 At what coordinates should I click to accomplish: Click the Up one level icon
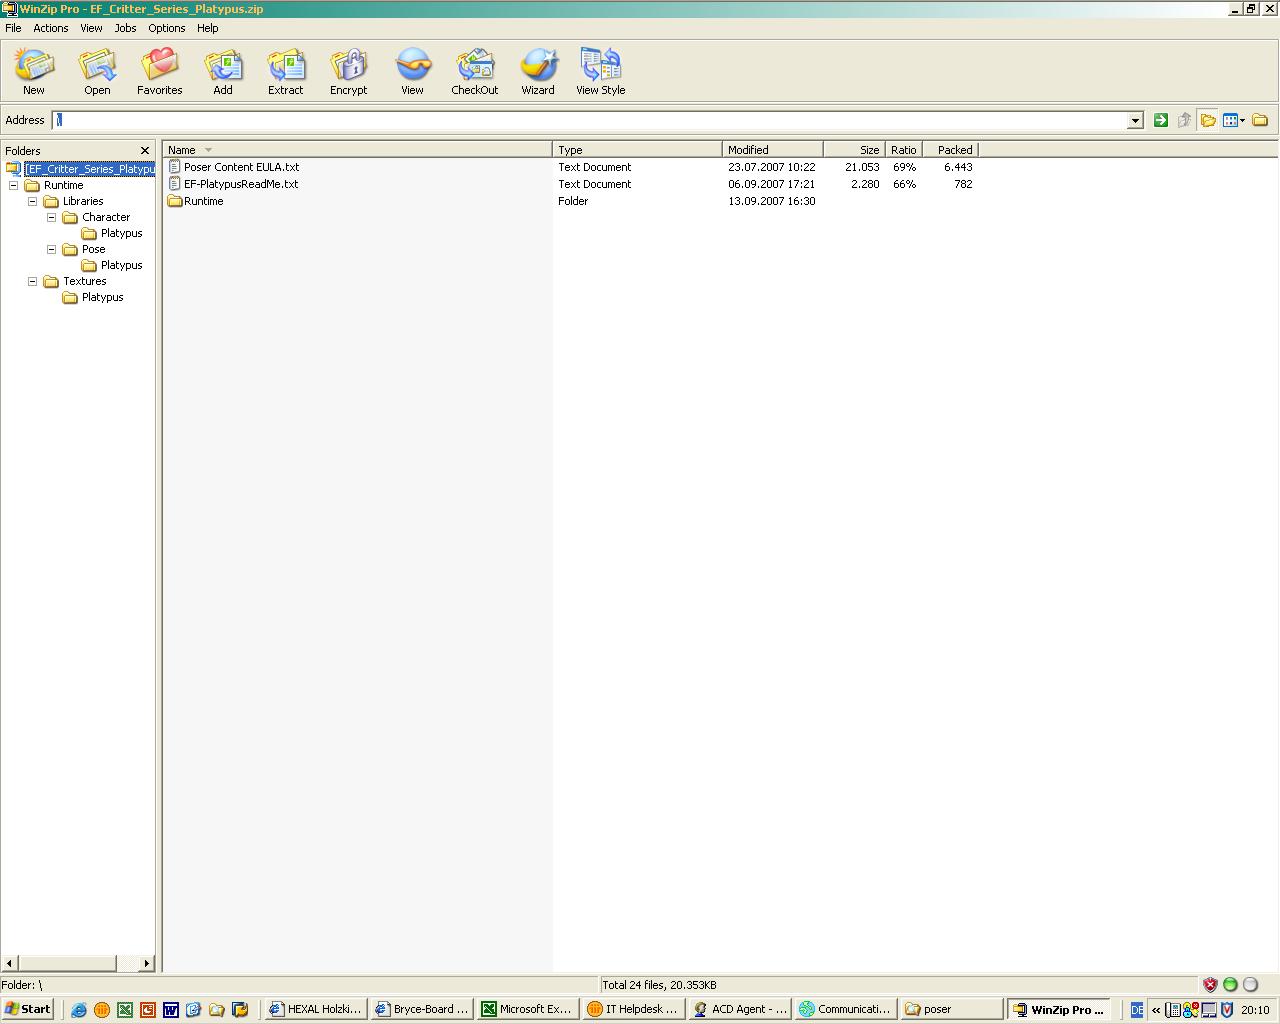pyautogui.click(x=1185, y=120)
